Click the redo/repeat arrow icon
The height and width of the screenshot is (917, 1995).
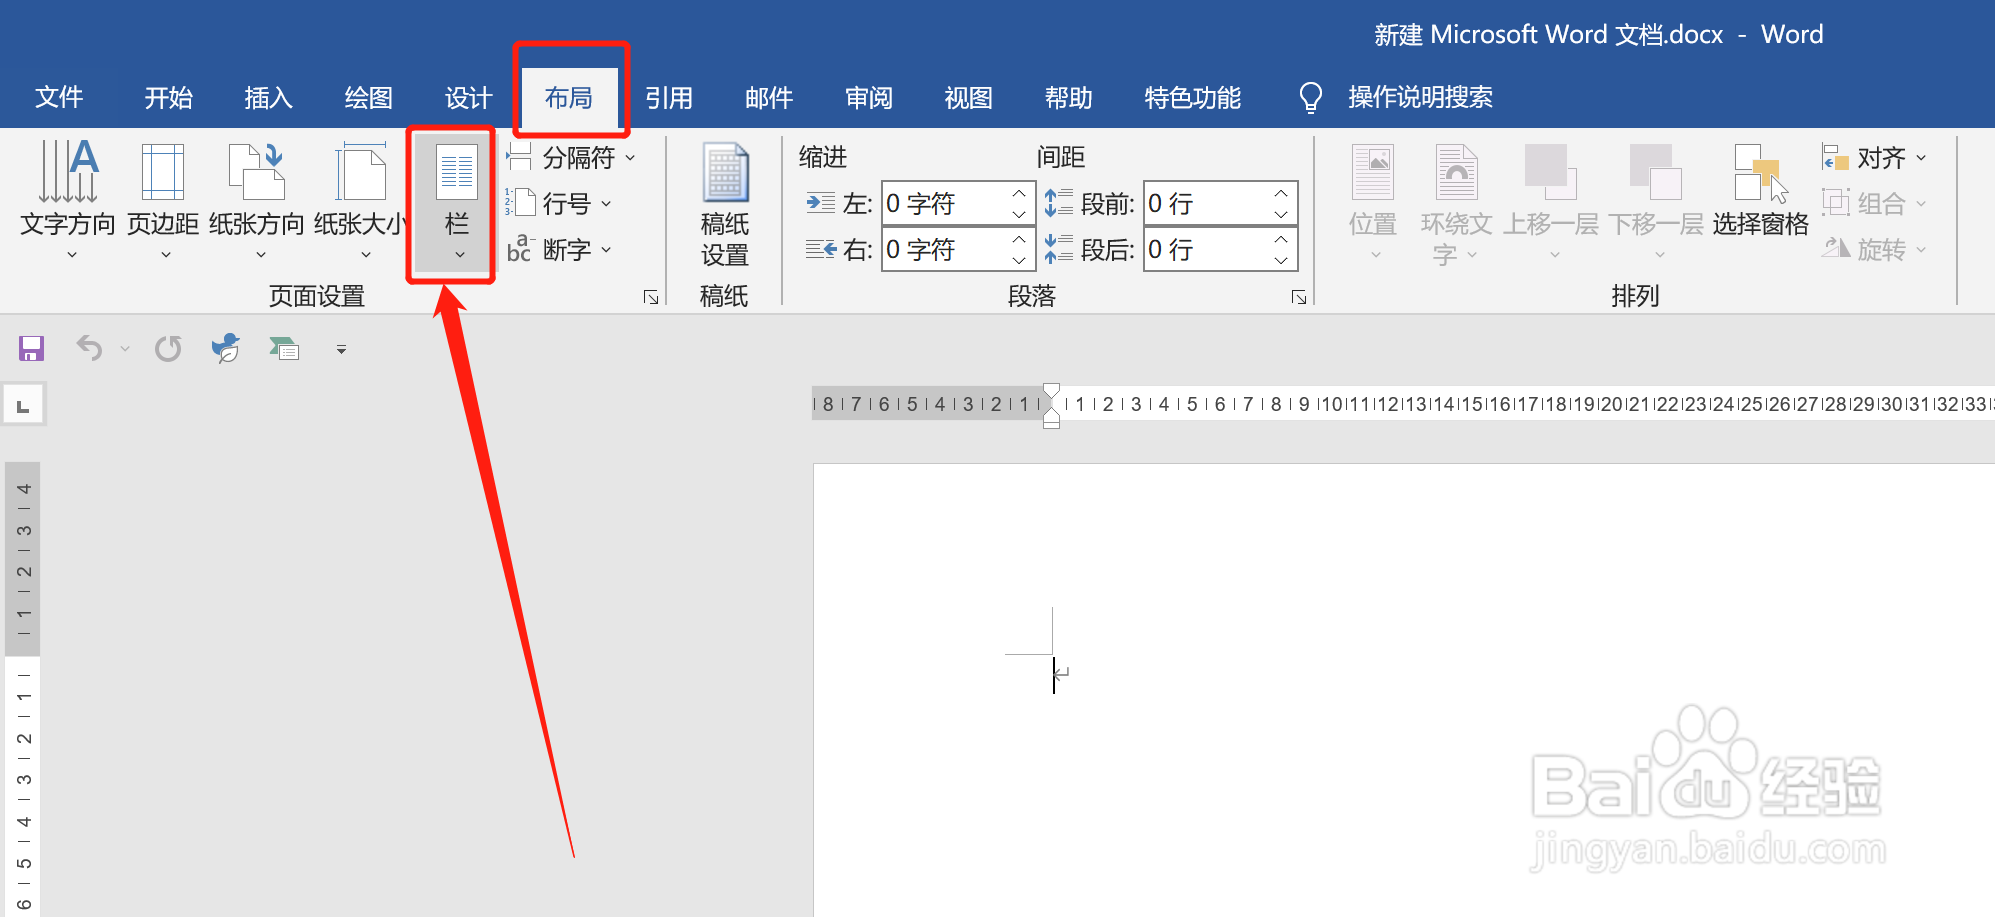tap(168, 349)
